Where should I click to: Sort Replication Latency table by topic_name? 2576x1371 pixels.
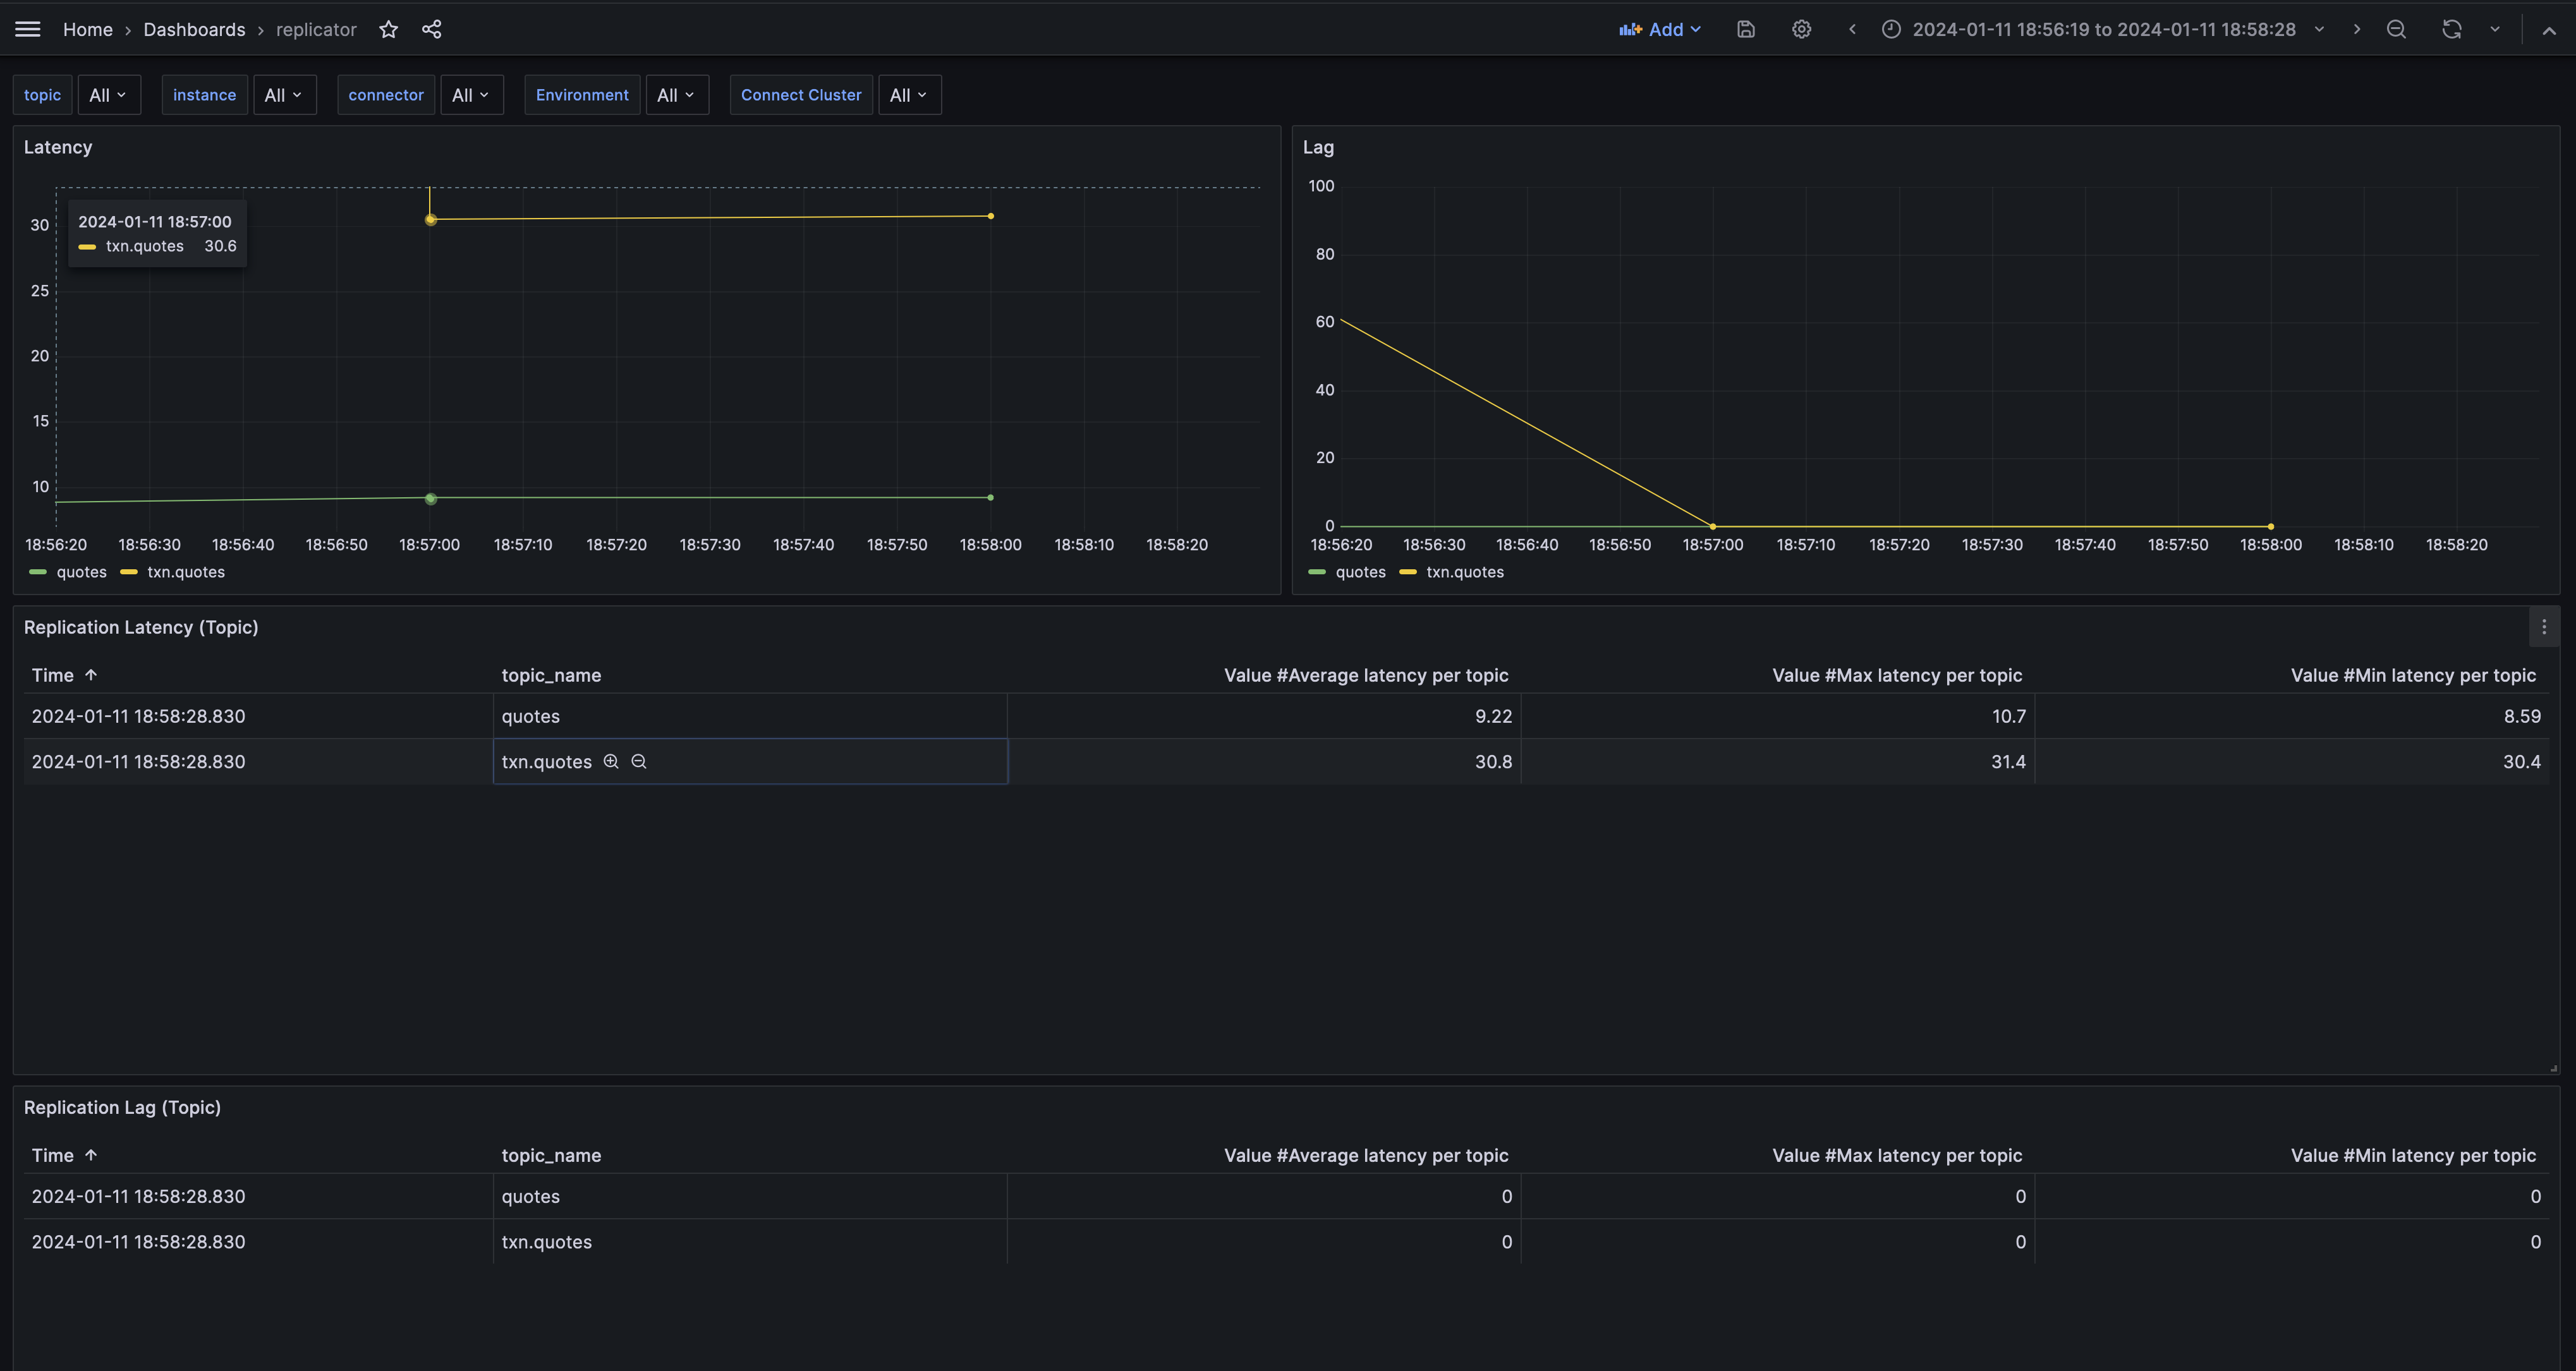[x=551, y=675]
